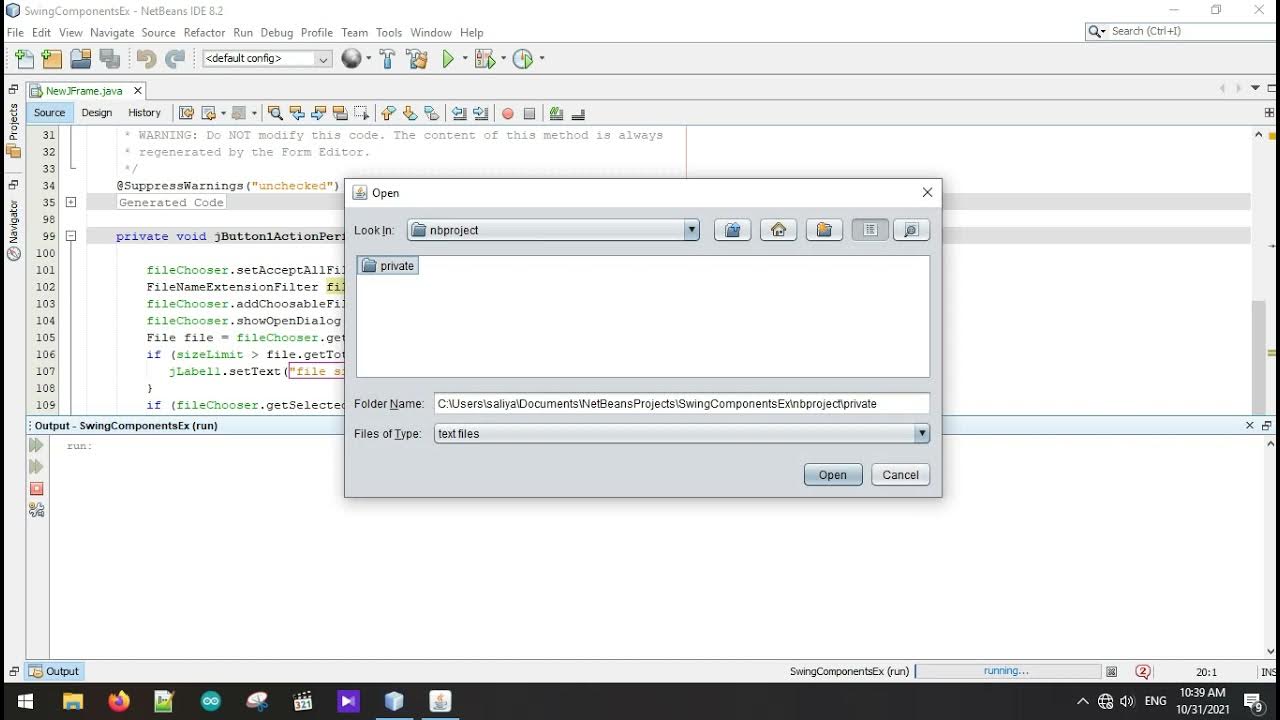
Task: Open the File menu
Action: 15,32
